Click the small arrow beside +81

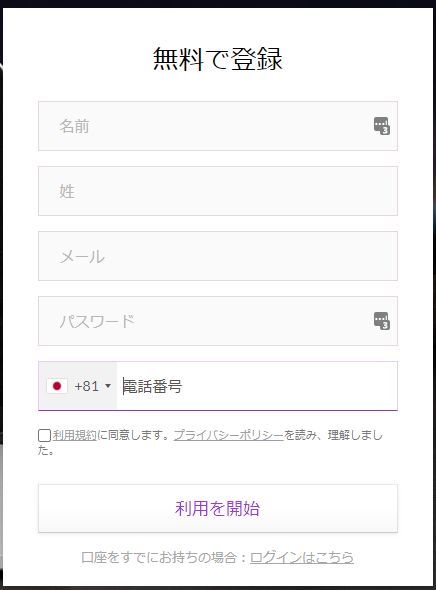(x=108, y=386)
